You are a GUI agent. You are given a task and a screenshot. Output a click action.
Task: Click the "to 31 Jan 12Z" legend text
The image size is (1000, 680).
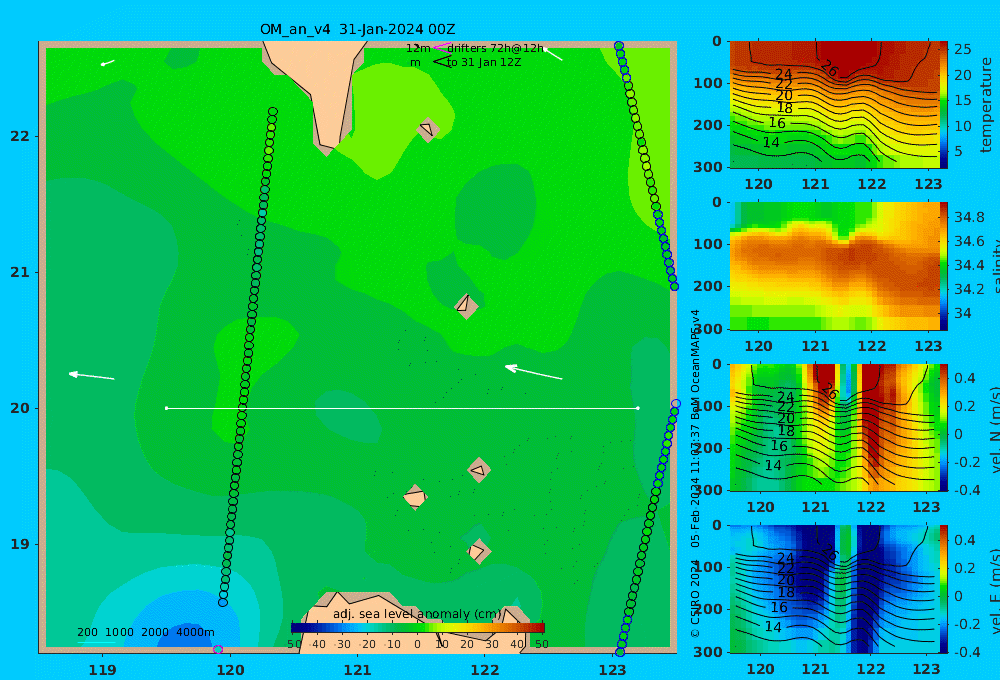coord(483,63)
